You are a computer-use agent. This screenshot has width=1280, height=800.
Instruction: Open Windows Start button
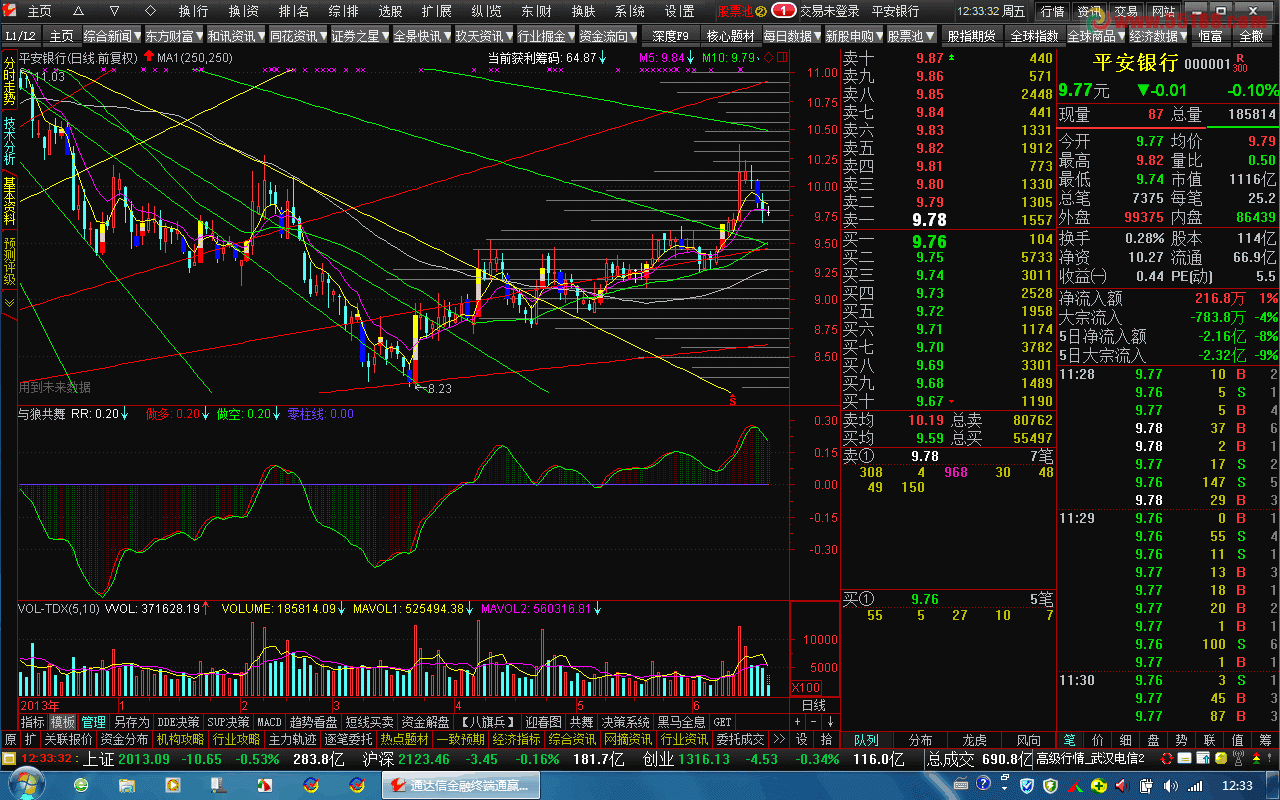(x=26, y=784)
